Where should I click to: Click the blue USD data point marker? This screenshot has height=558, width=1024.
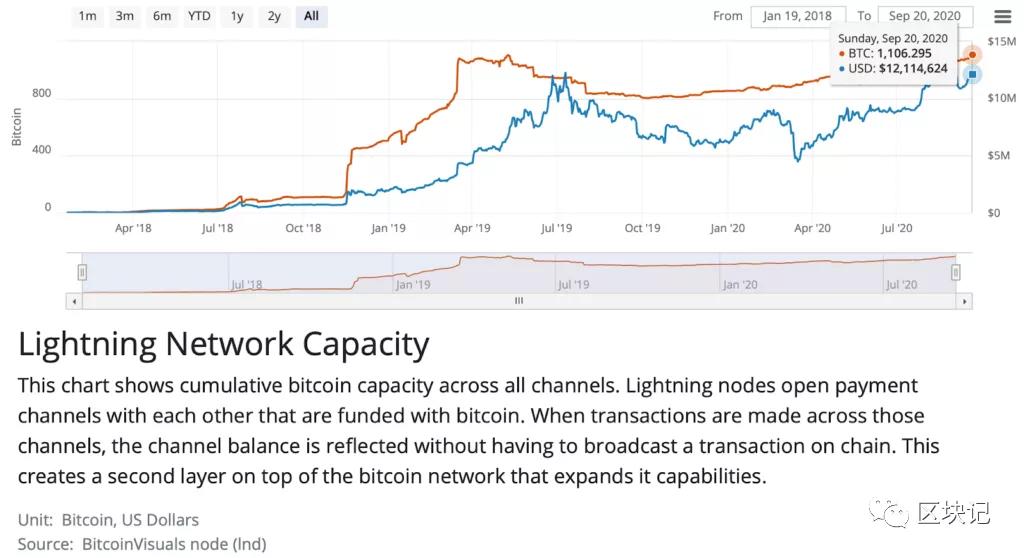pyautogui.click(x=972, y=74)
